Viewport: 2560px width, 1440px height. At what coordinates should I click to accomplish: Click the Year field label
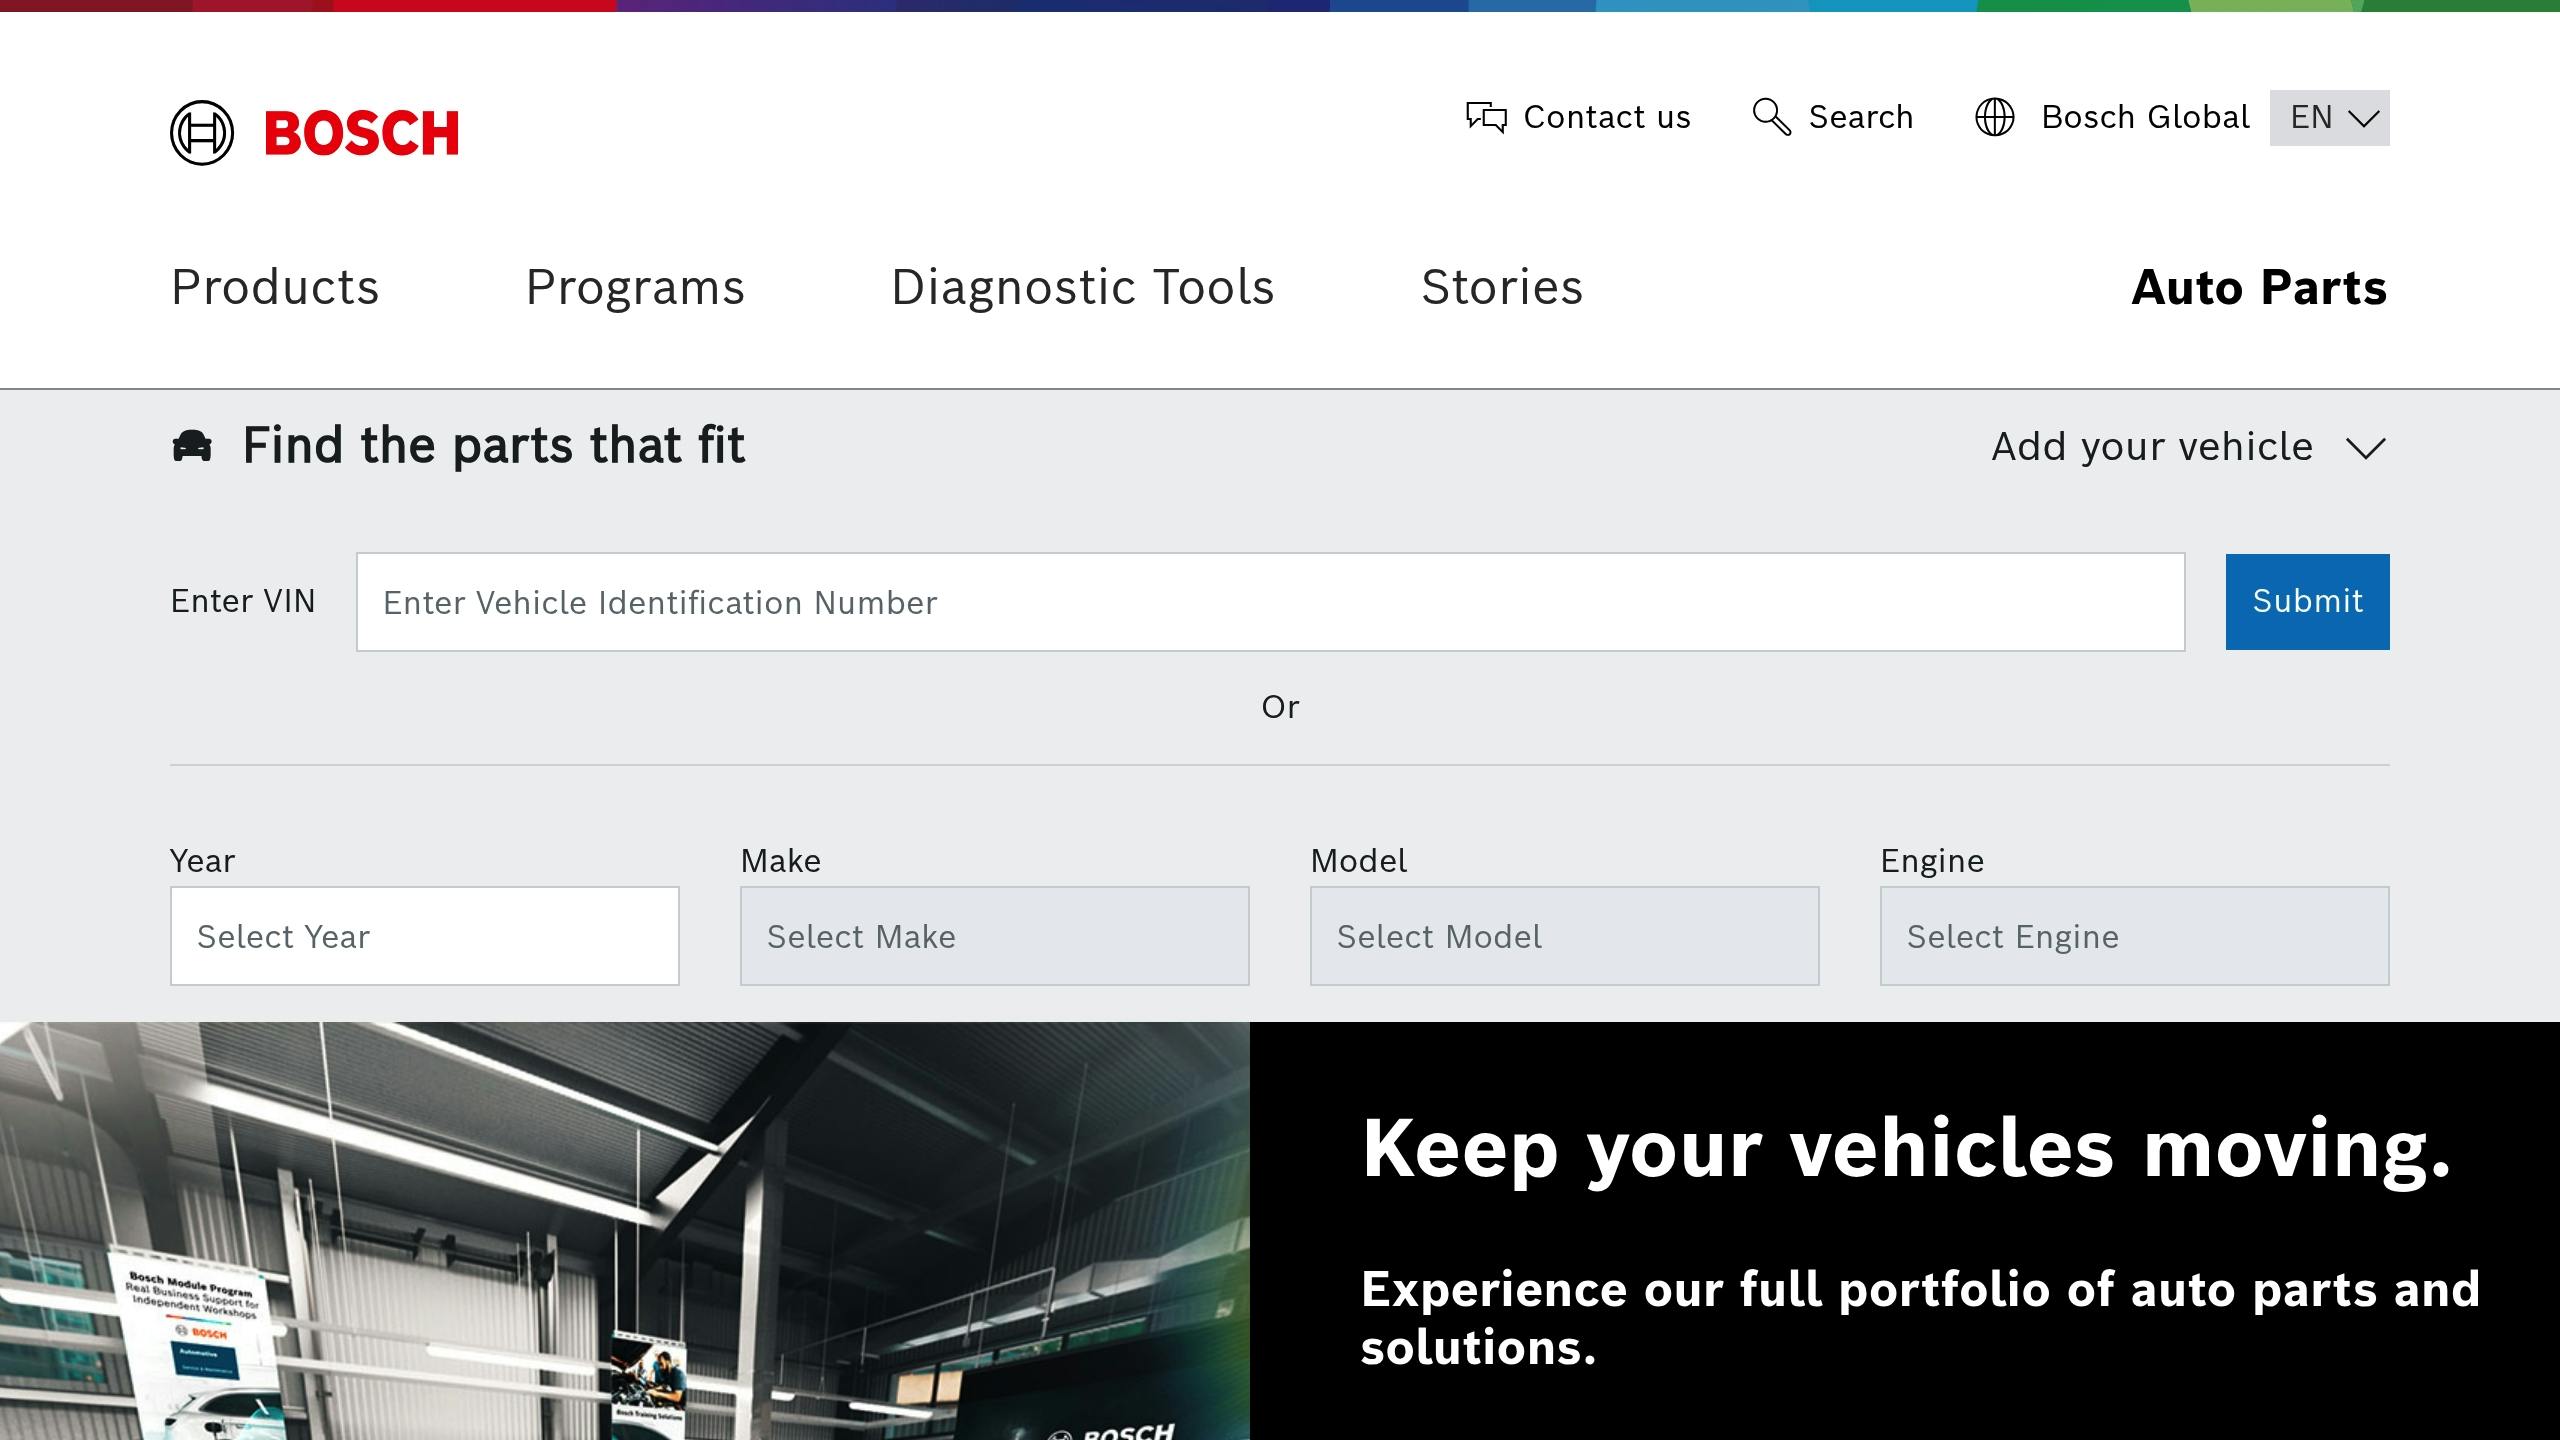pos(202,861)
